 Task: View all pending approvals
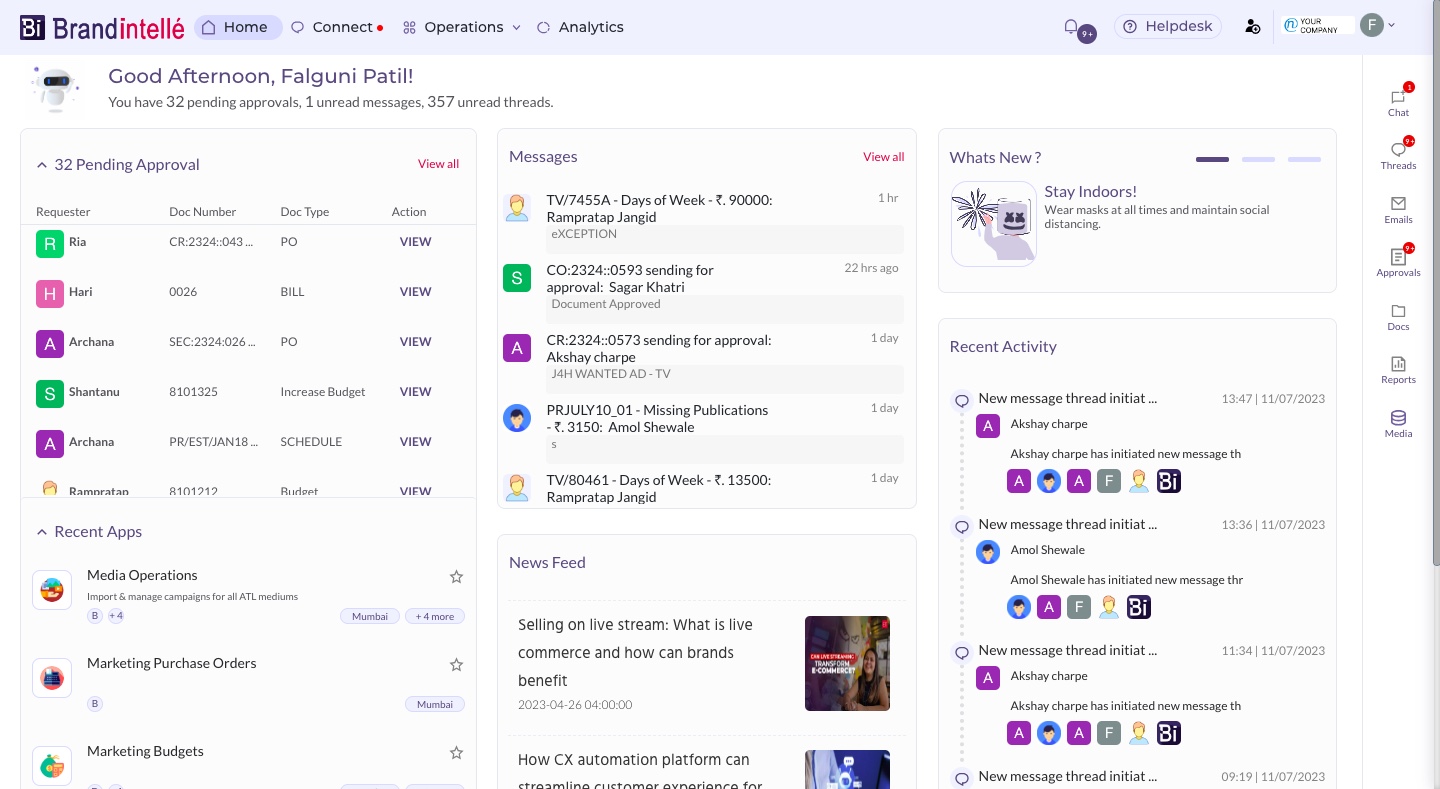click(x=438, y=164)
